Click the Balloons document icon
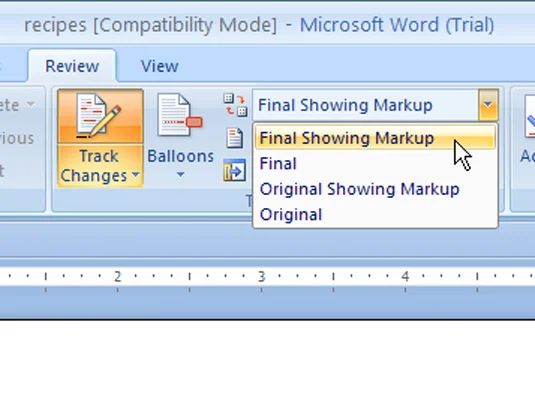 [180, 116]
